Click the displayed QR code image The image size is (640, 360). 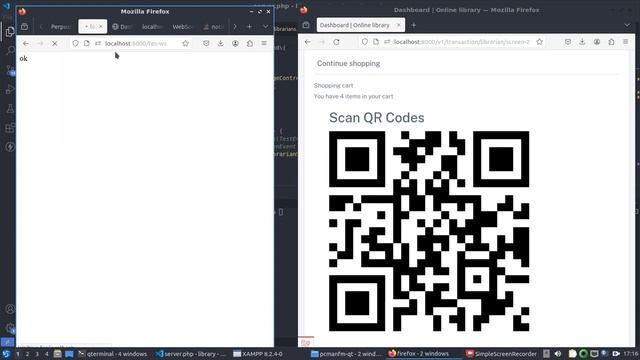429,231
